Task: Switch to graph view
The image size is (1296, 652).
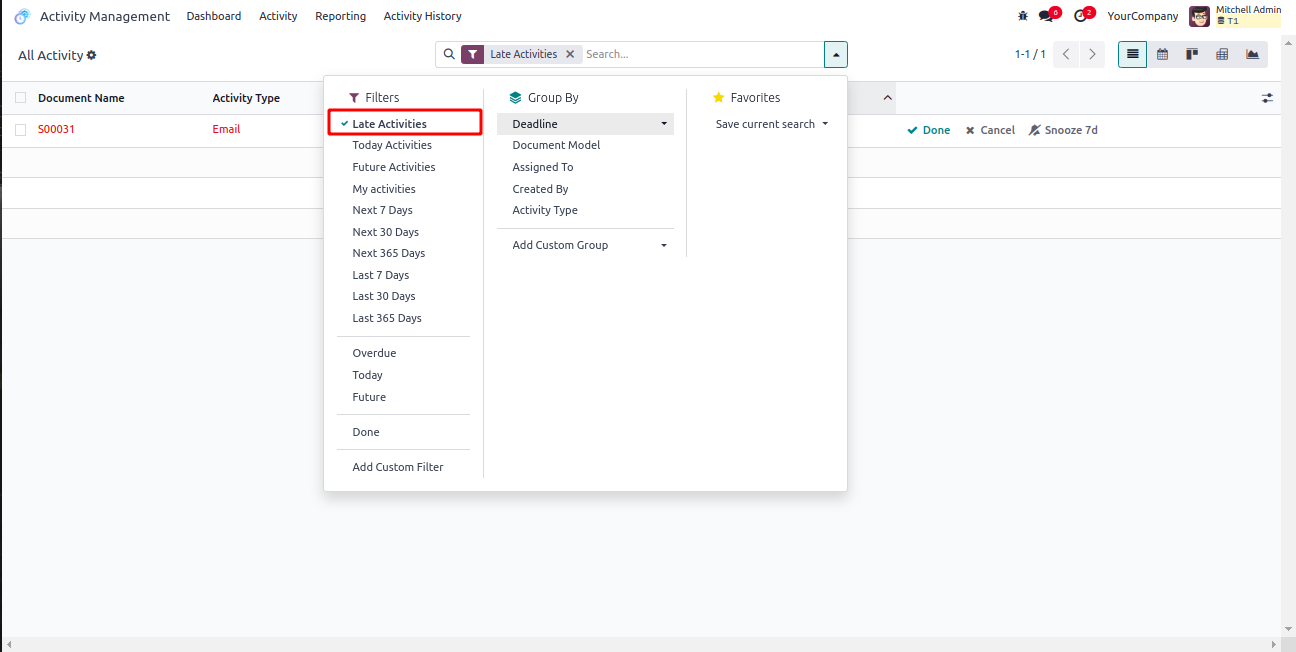Action: point(1252,54)
